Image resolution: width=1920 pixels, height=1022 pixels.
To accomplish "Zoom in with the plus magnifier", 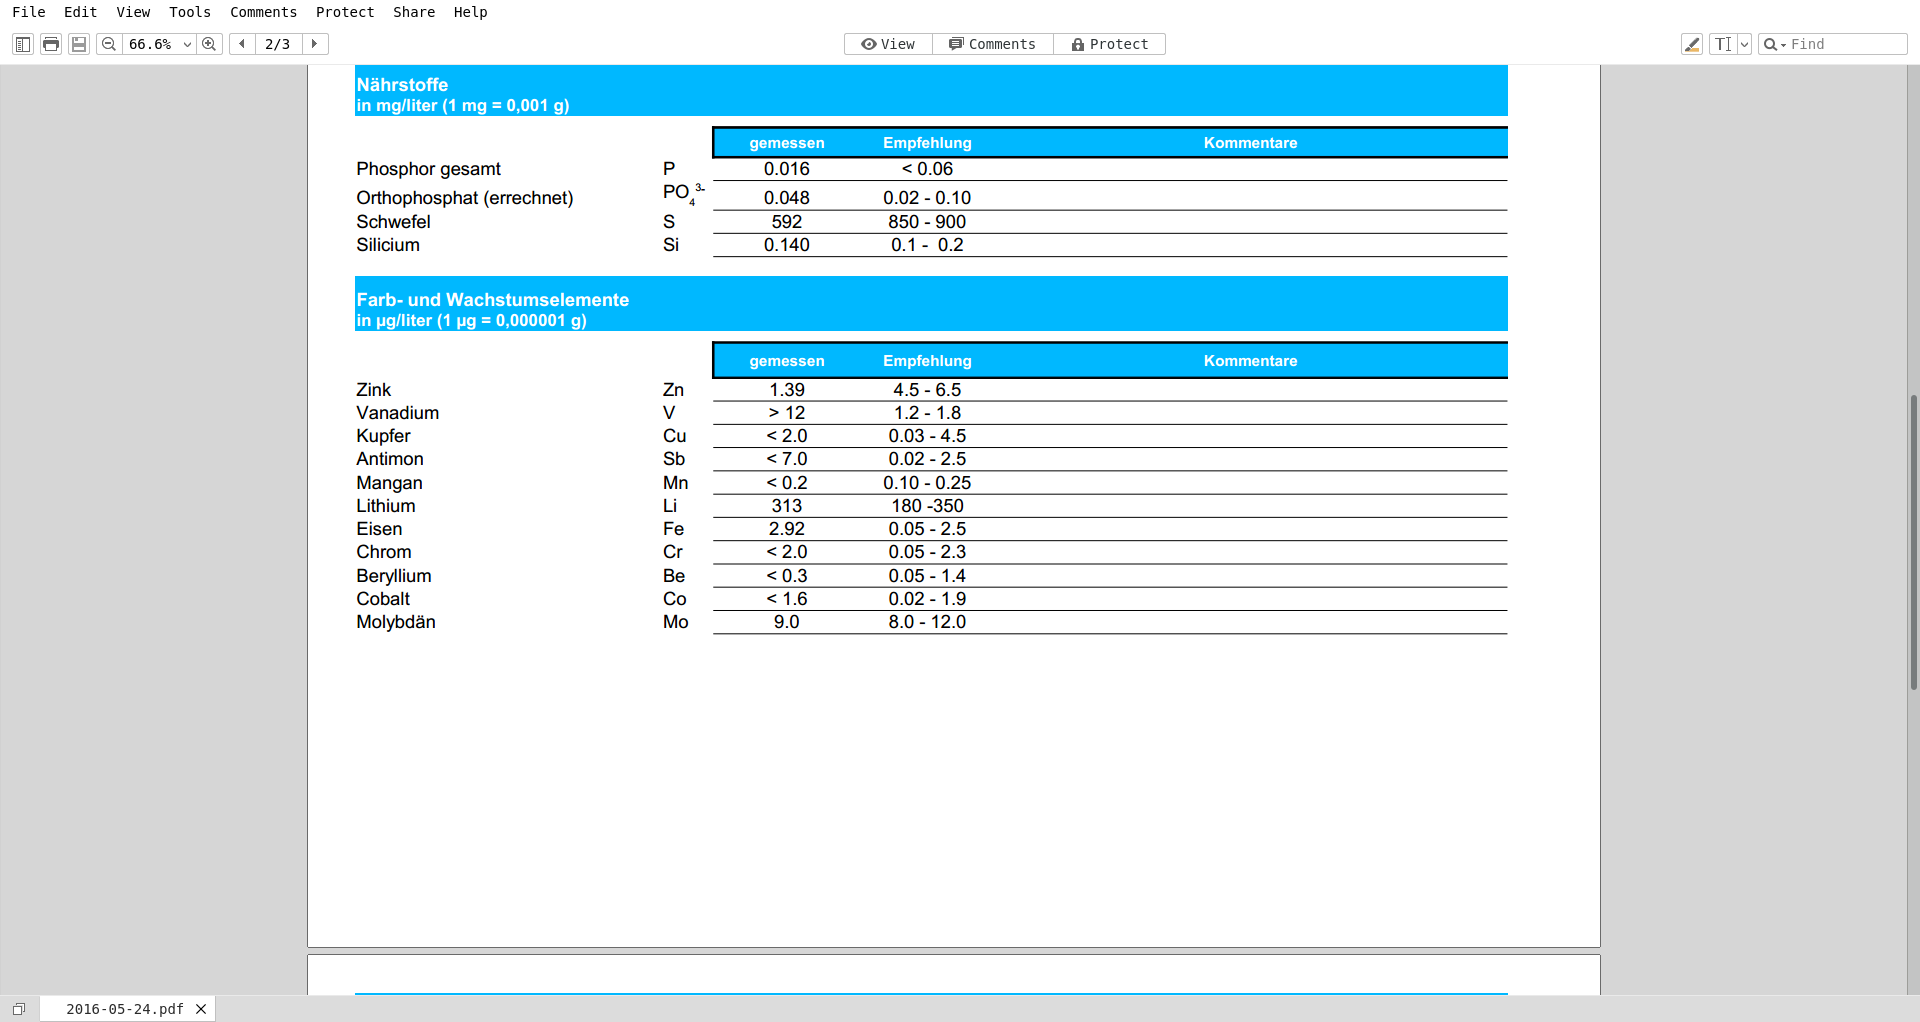I will pos(209,44).
